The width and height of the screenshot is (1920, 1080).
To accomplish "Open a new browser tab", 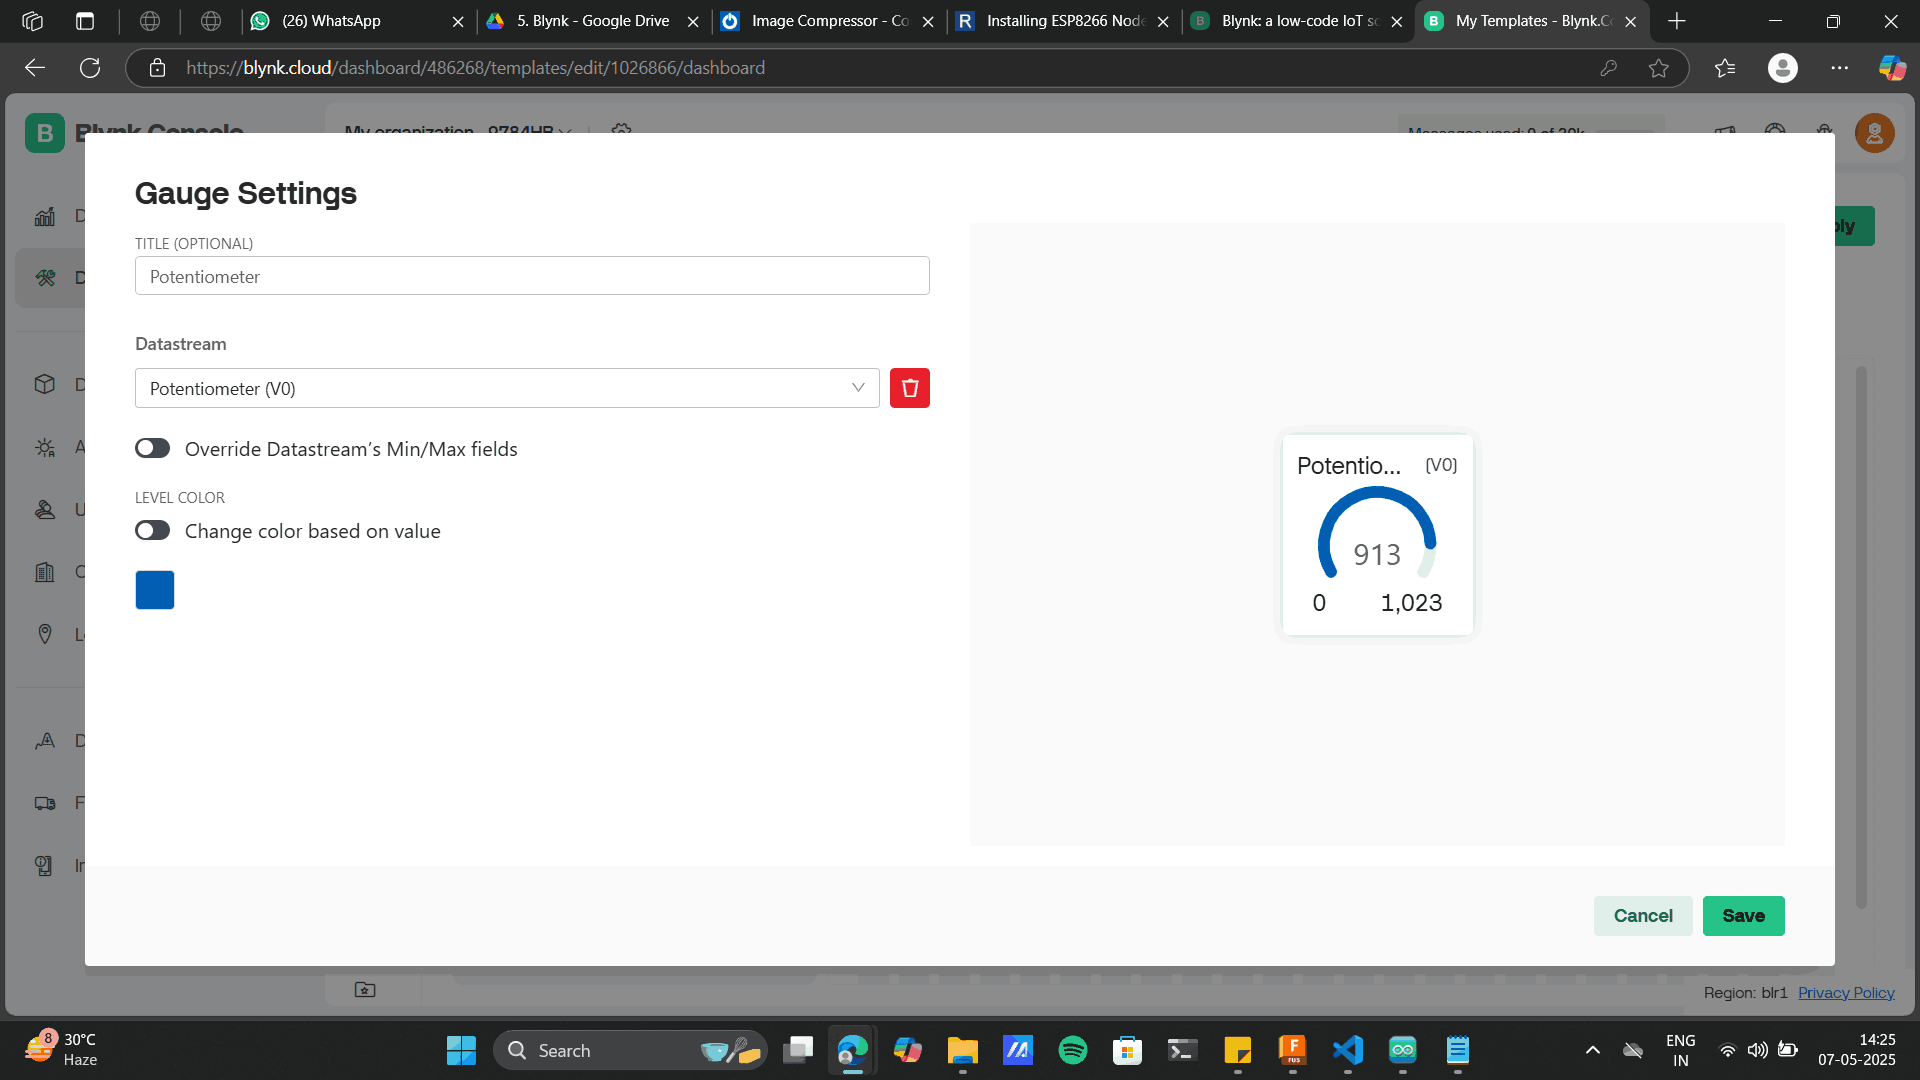I will click(1677, 21).
